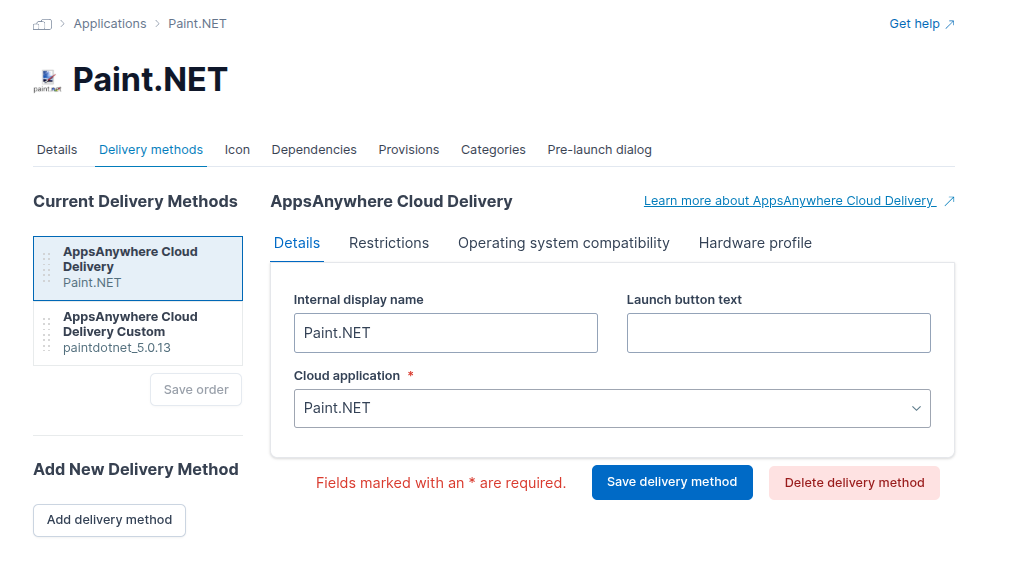The image size is (1026, 575).
Task: Select the Delivery methods tab
Action: [x=151, y=150]
